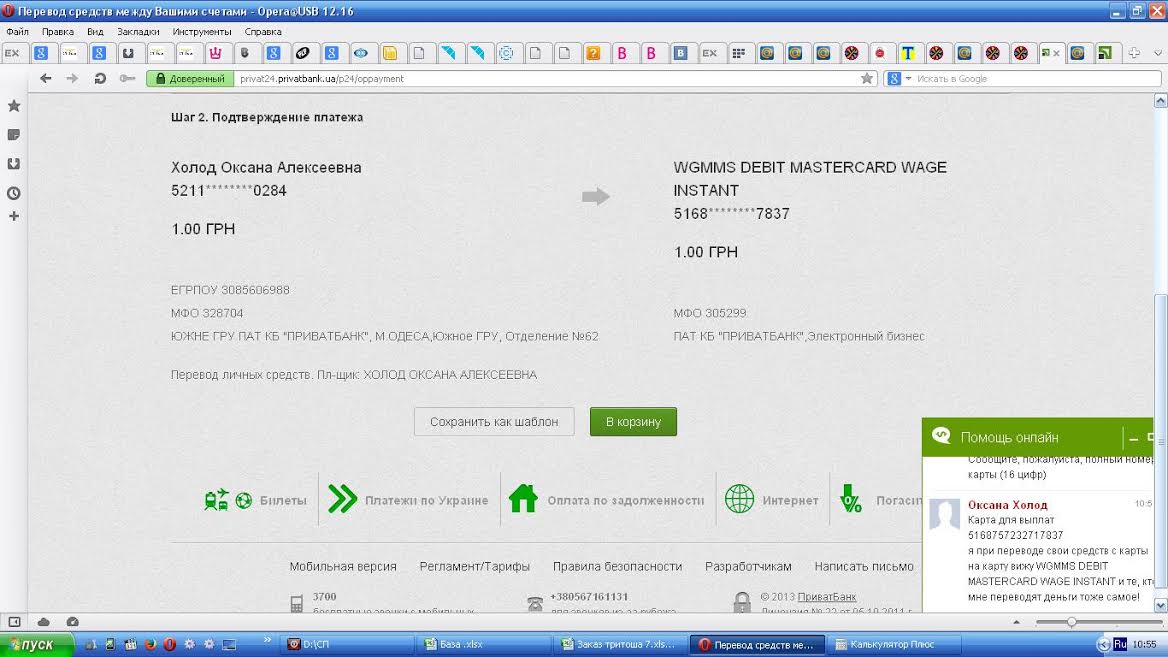Viewport: 1168px width, 657px height.
Task: Open 'Написать письмо' footer link
Action: point(864,566)
